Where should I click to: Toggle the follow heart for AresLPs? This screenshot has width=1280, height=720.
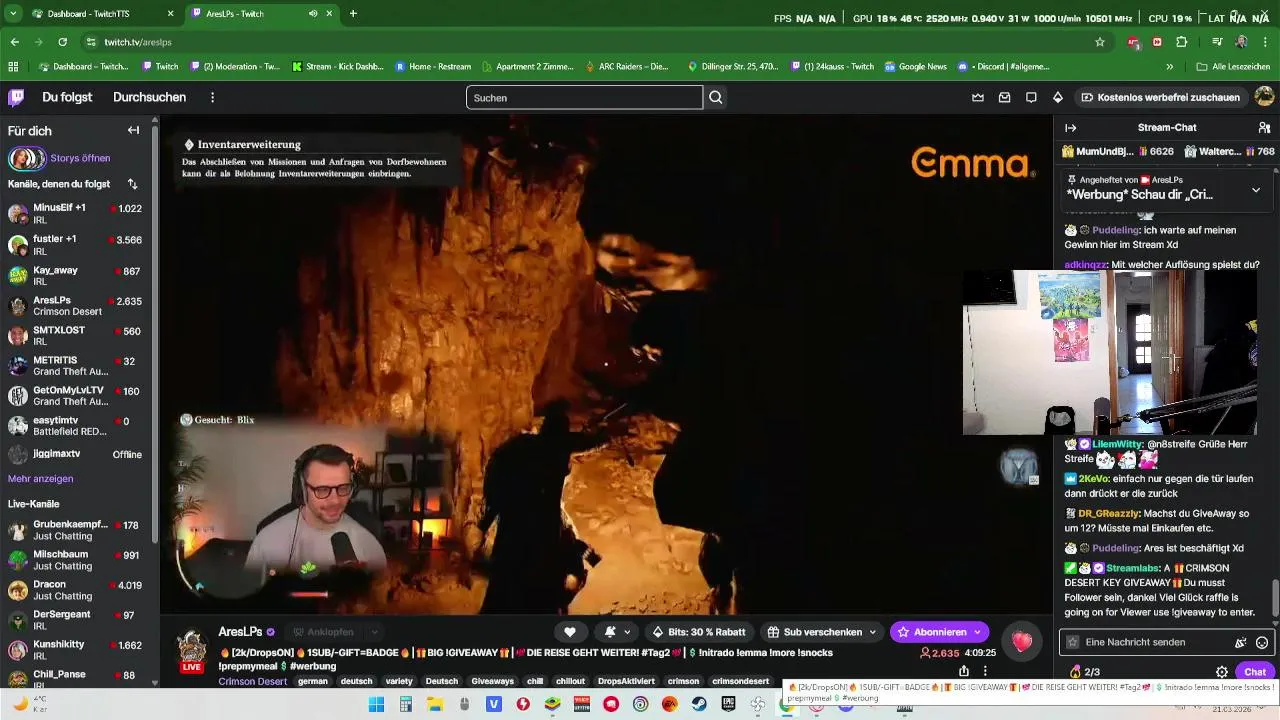570,632
